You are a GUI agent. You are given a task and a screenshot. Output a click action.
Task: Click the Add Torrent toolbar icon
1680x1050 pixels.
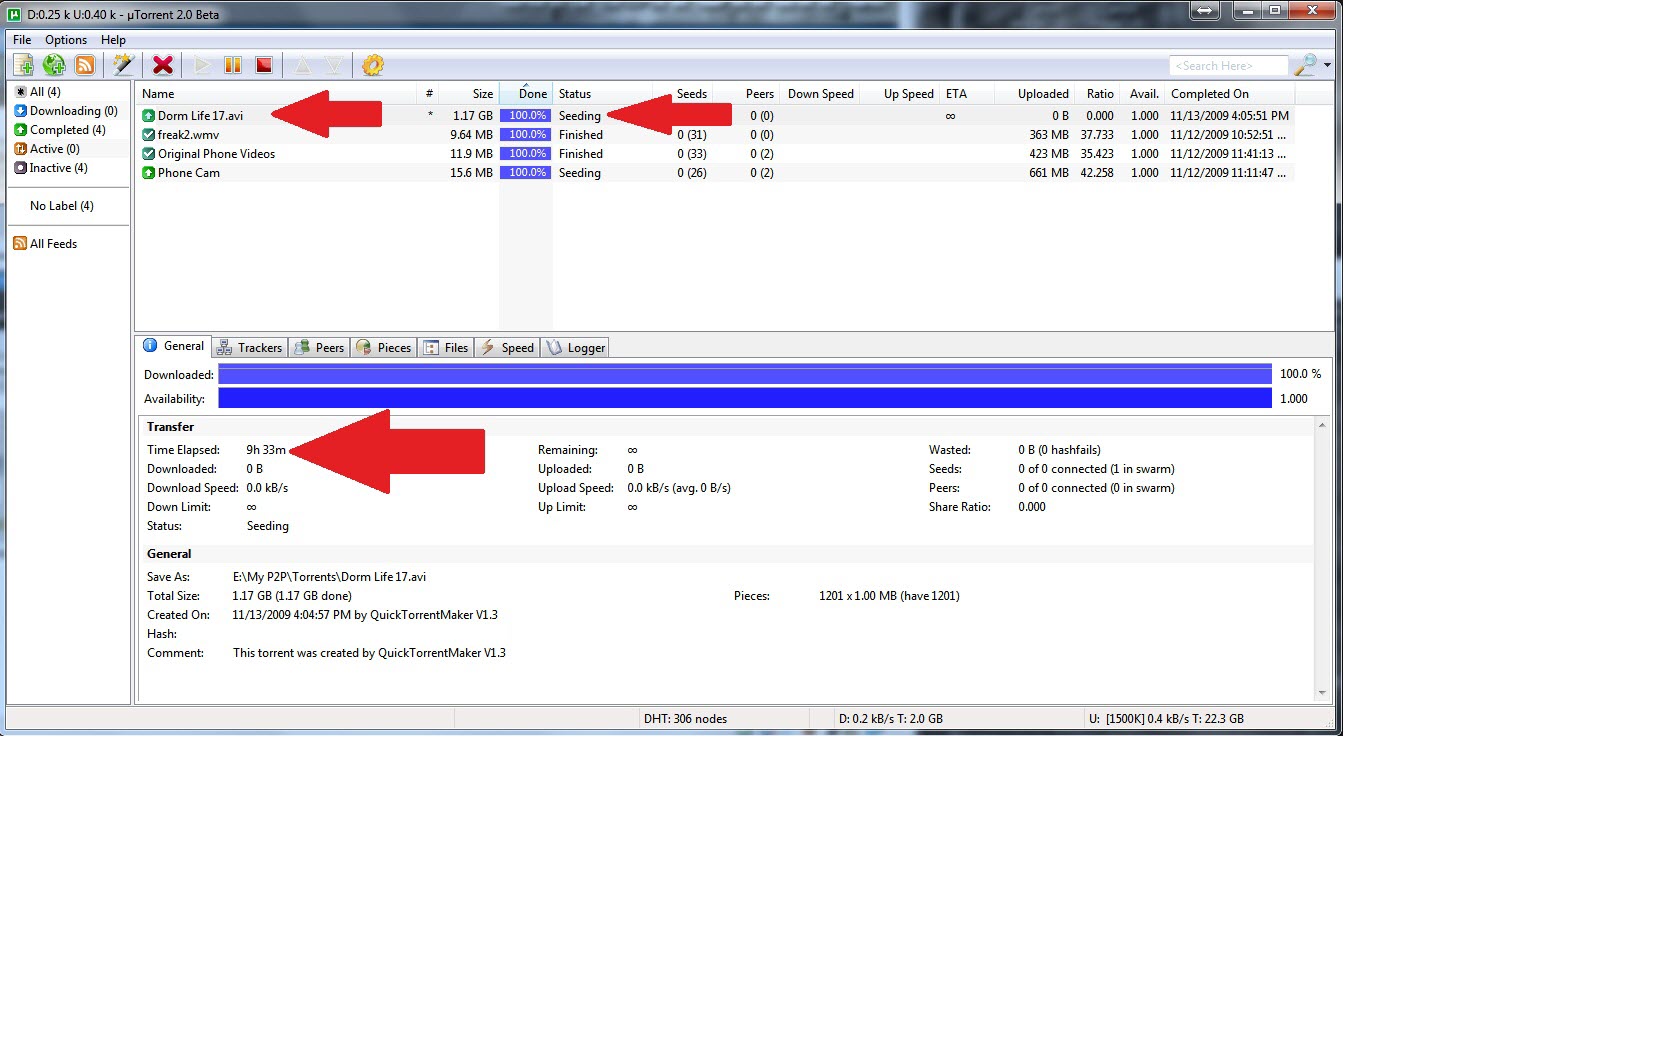(23, 65)
